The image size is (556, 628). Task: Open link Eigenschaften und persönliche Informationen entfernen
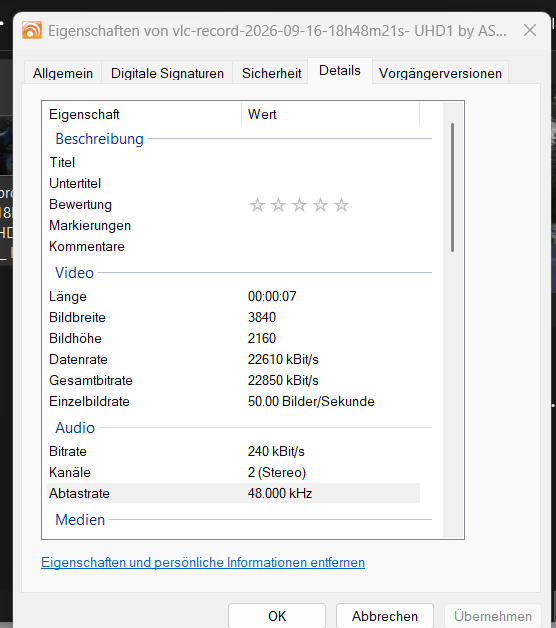203,562
